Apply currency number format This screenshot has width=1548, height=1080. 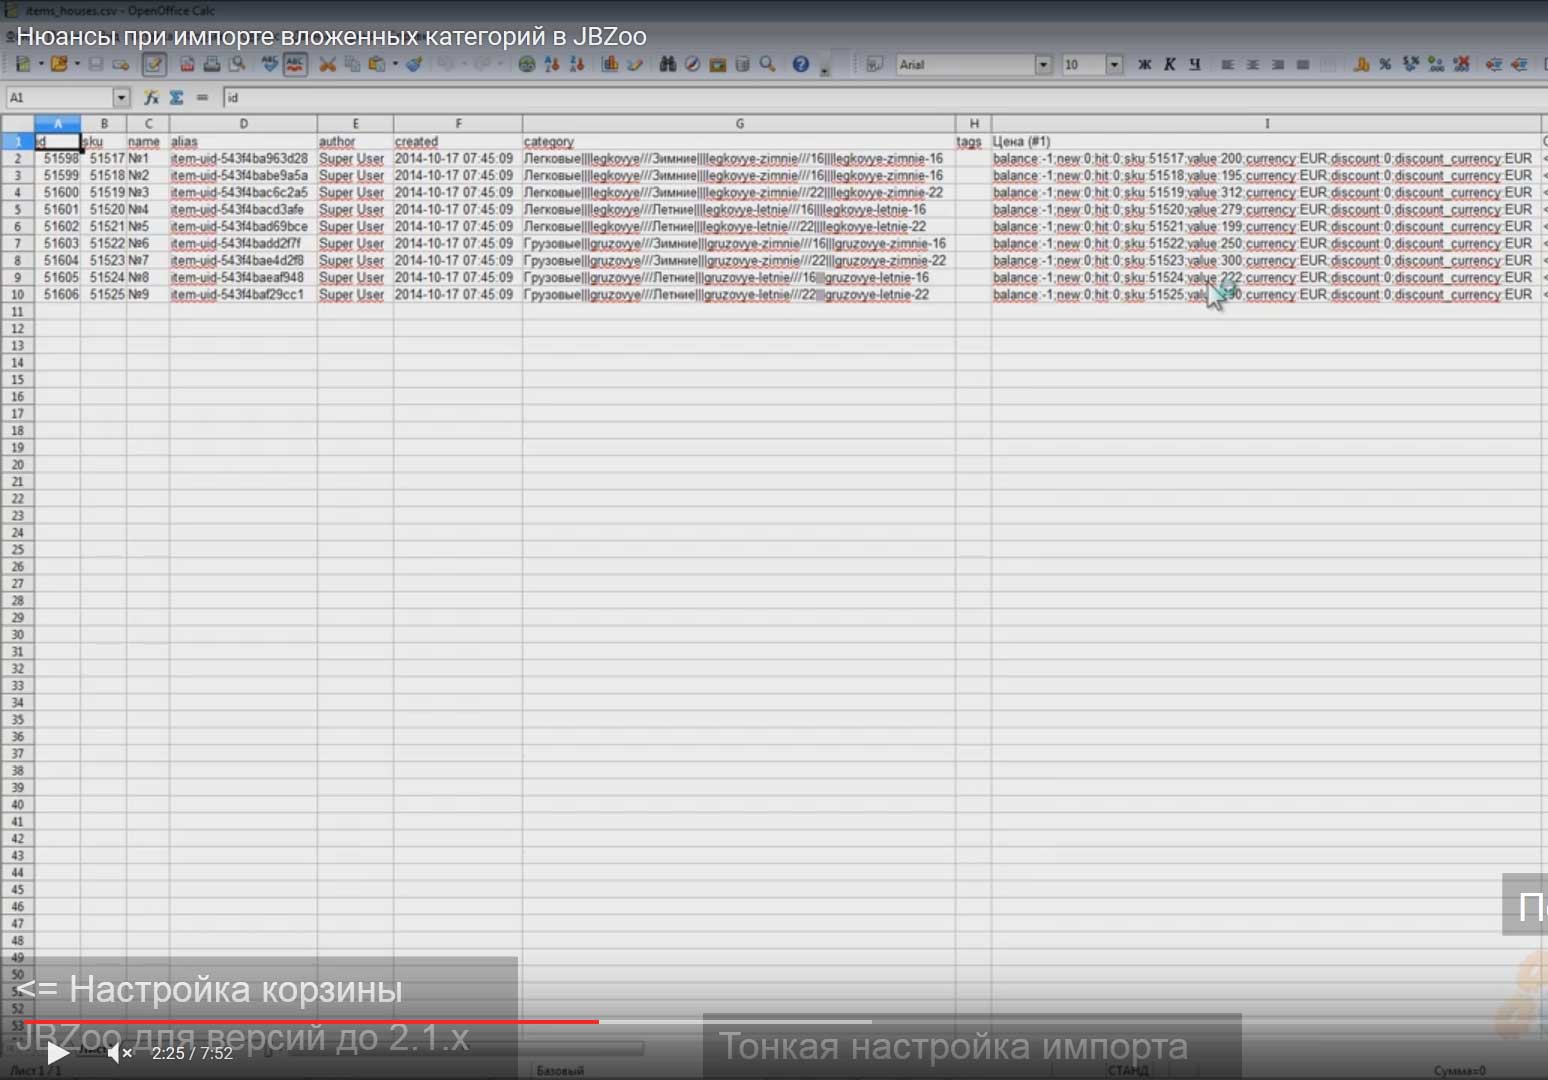pos(1360,64)
